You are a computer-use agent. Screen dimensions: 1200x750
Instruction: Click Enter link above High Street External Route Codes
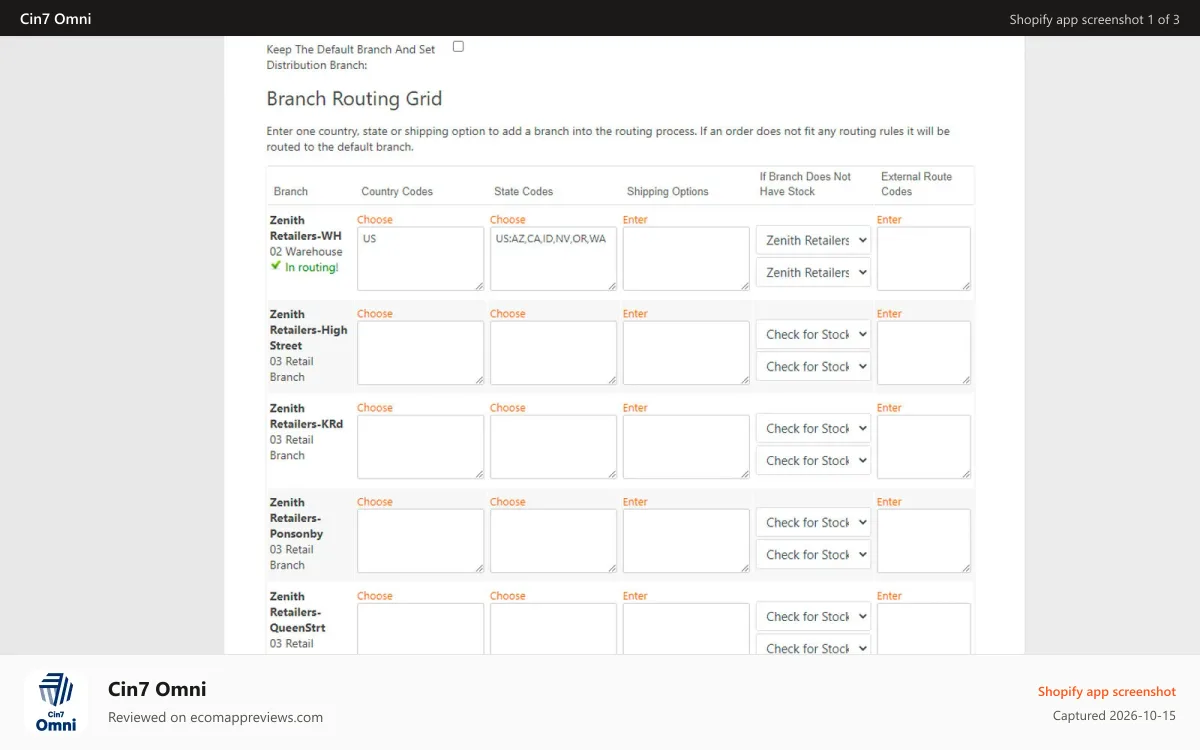click(889, 314)
